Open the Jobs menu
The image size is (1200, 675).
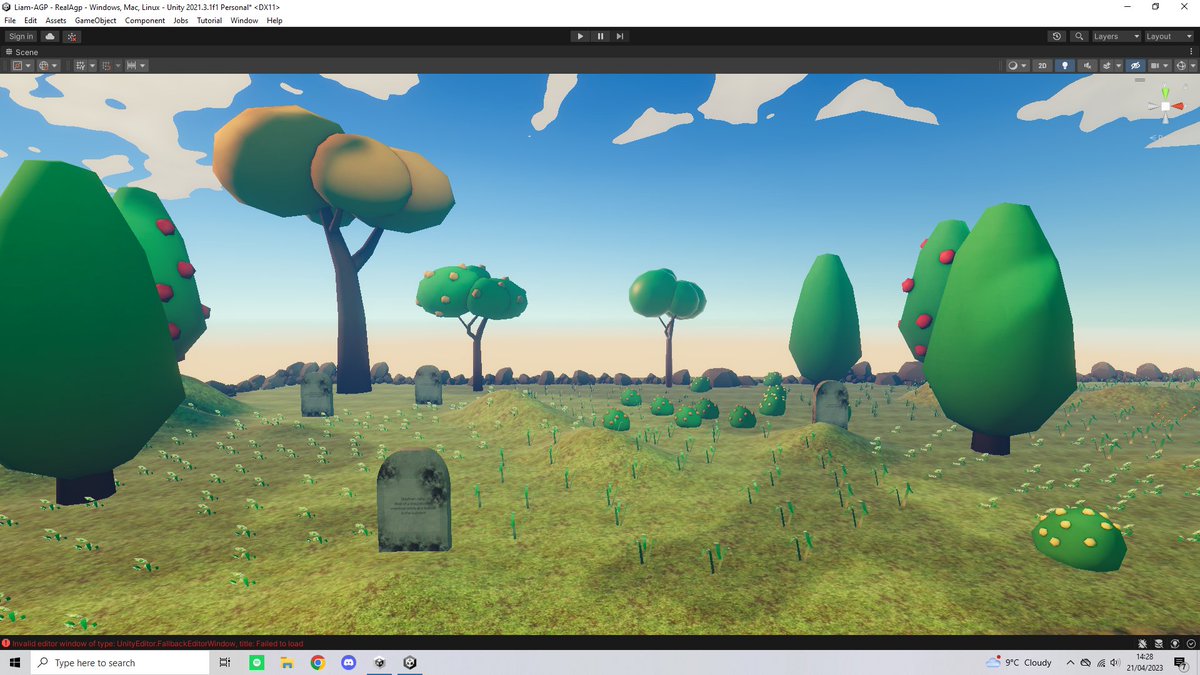tap(180, 20)
